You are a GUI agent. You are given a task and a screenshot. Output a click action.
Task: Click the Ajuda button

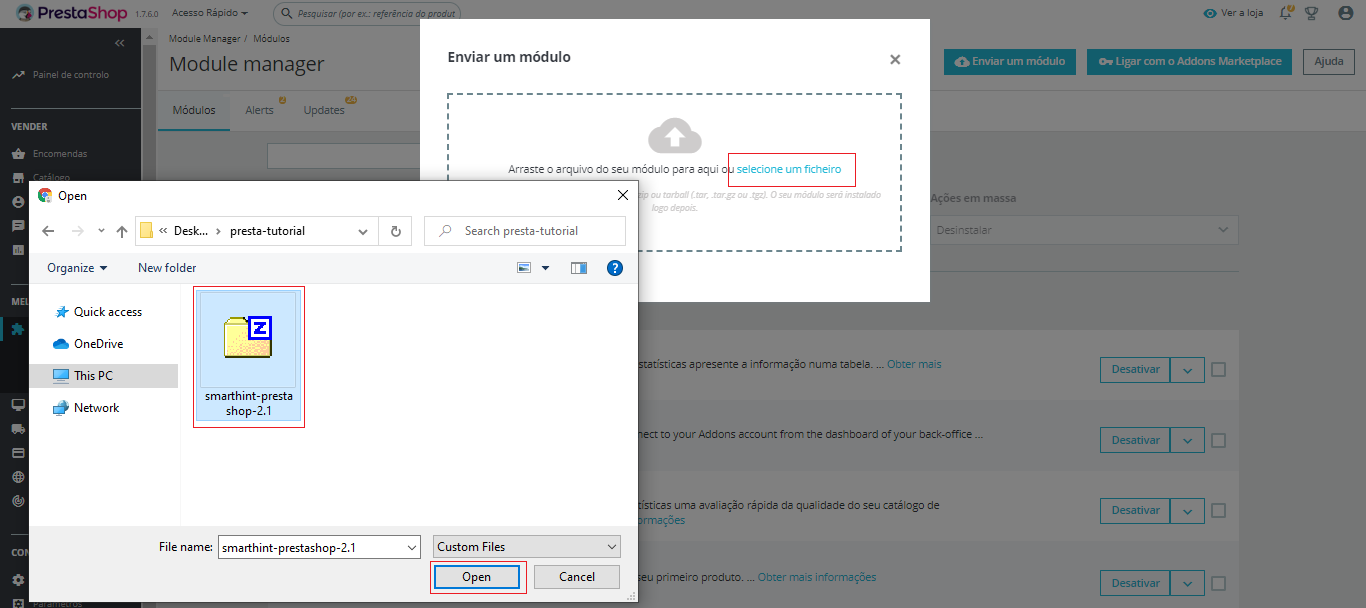[1328, 61]
